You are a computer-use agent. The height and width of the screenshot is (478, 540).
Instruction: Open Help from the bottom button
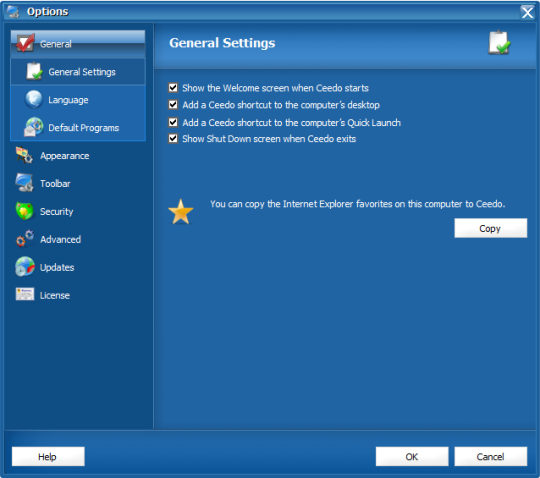click(x=48, y=457)
